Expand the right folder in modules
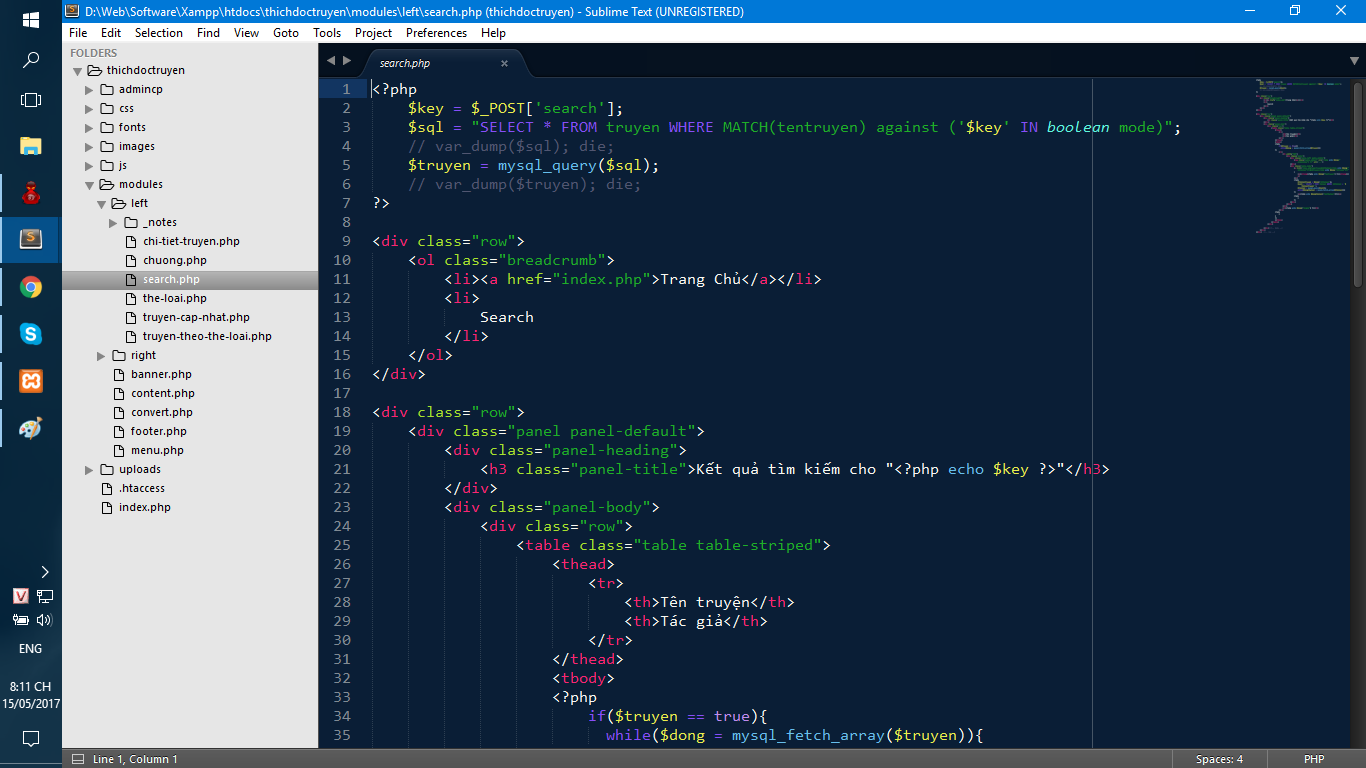The width and height of the screenshot is (1366, 768). point(102,356)
